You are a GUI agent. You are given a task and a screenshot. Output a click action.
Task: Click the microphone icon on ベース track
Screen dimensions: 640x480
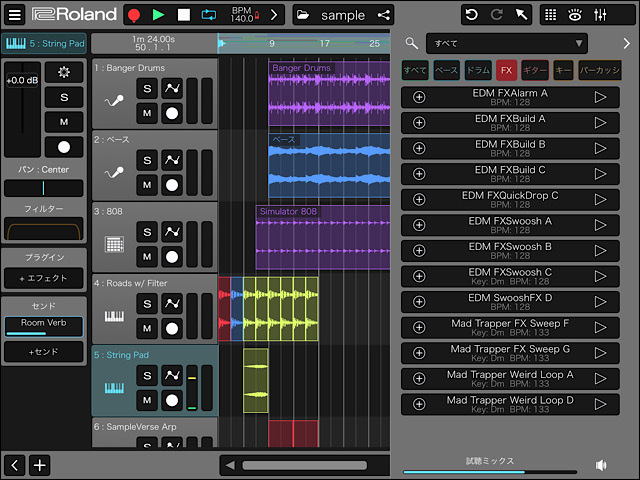(x=114, y=172)
